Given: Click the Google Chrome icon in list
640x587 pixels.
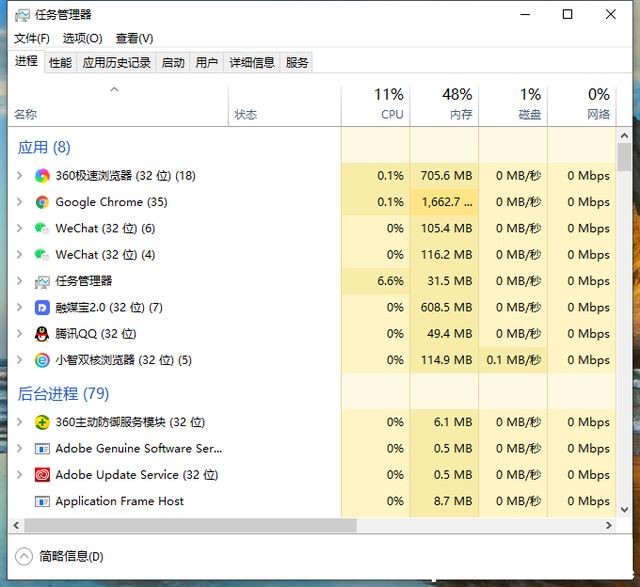Looking at the screenshot, I should click(x=42, y=202).
